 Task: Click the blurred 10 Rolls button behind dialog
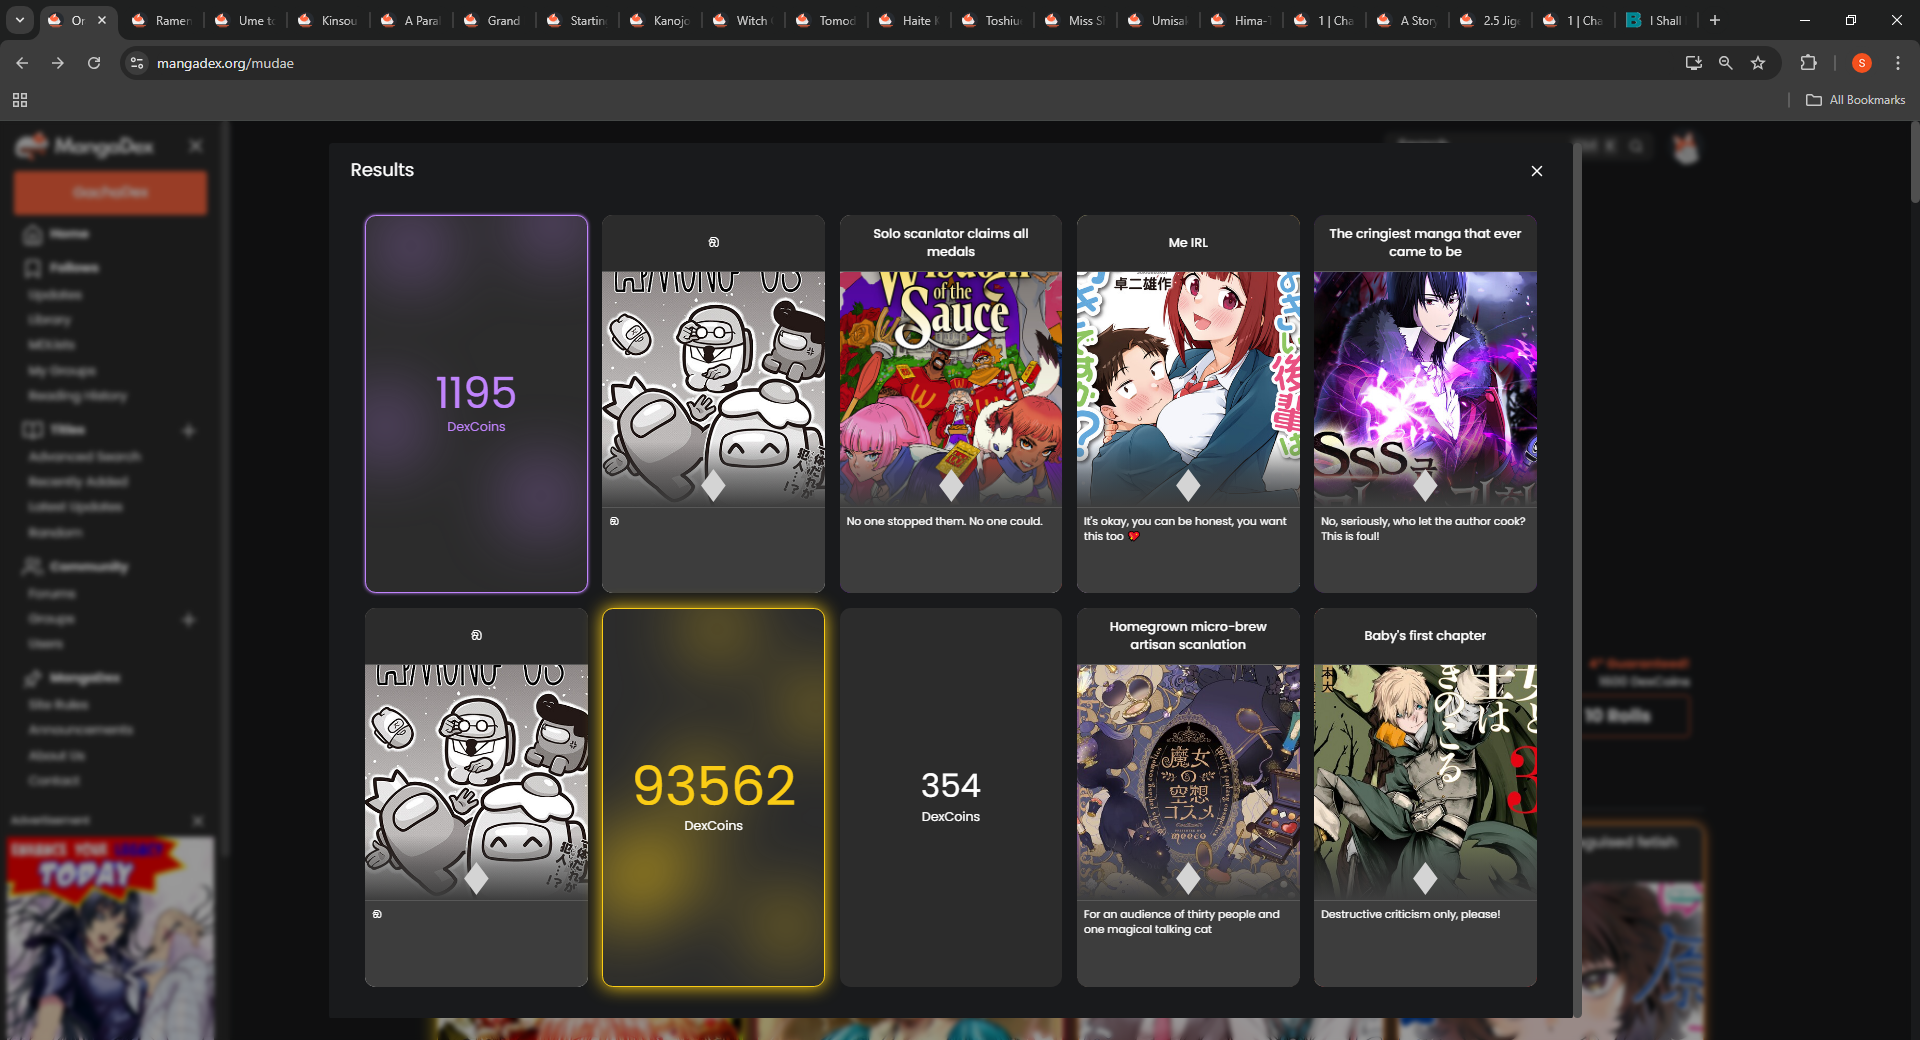(1618, 716)
